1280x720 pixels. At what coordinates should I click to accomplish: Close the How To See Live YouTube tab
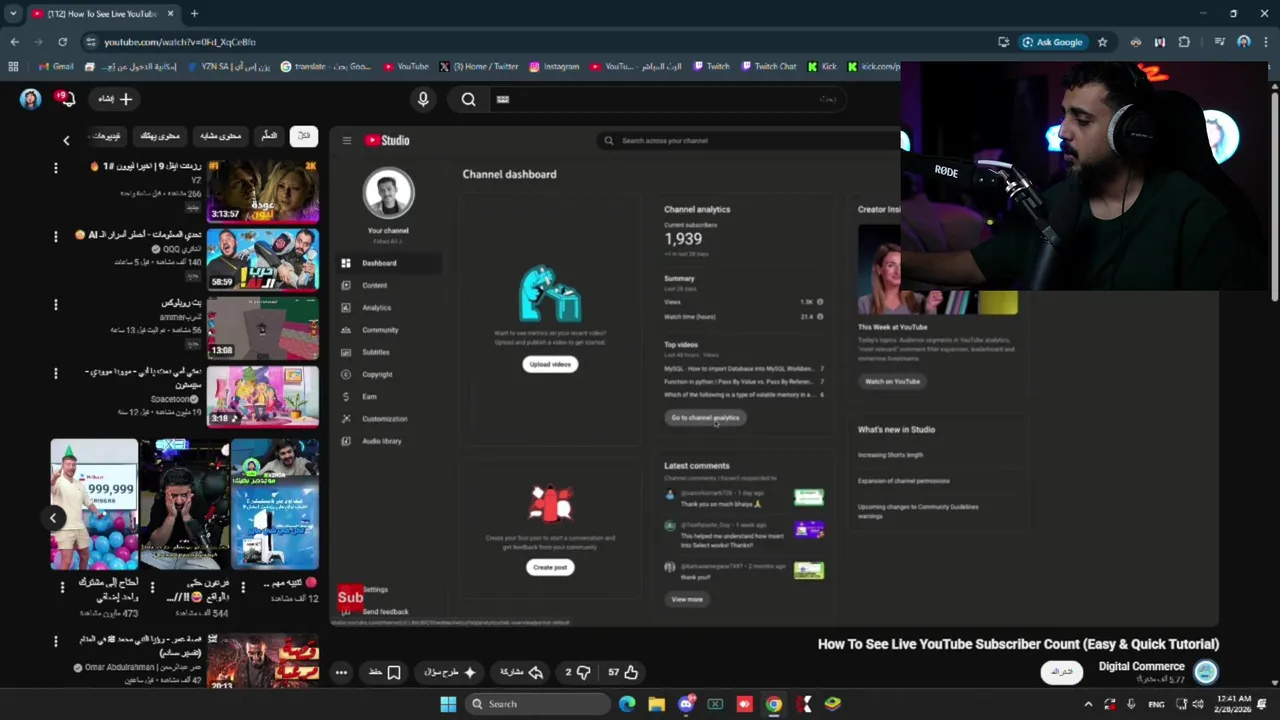(171, 14)
